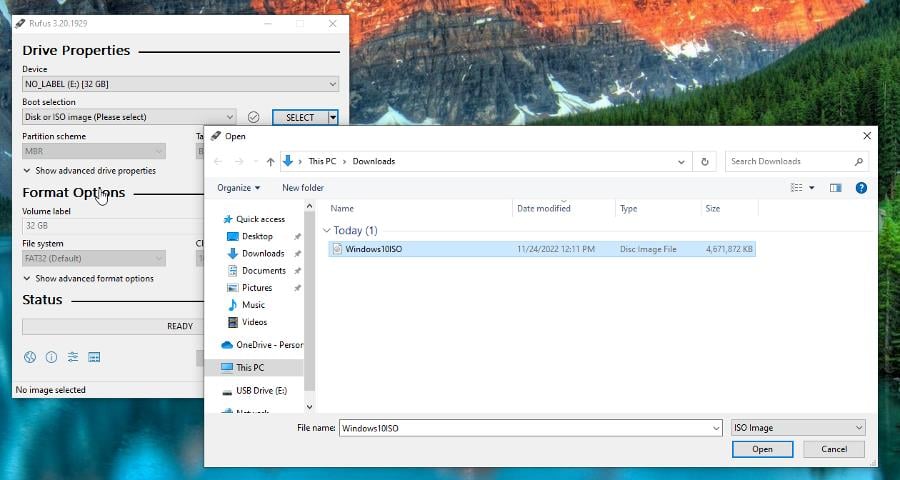Open Rufus log icon
Screen dimensions: 900x480
pos(94,357)
